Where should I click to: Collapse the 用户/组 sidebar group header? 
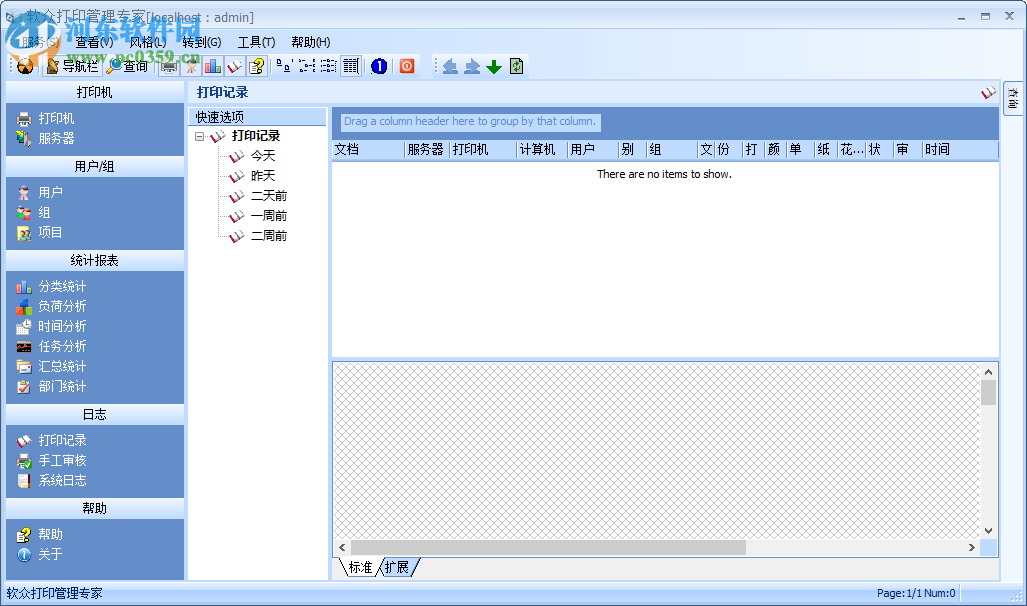(x=95, y=166)
